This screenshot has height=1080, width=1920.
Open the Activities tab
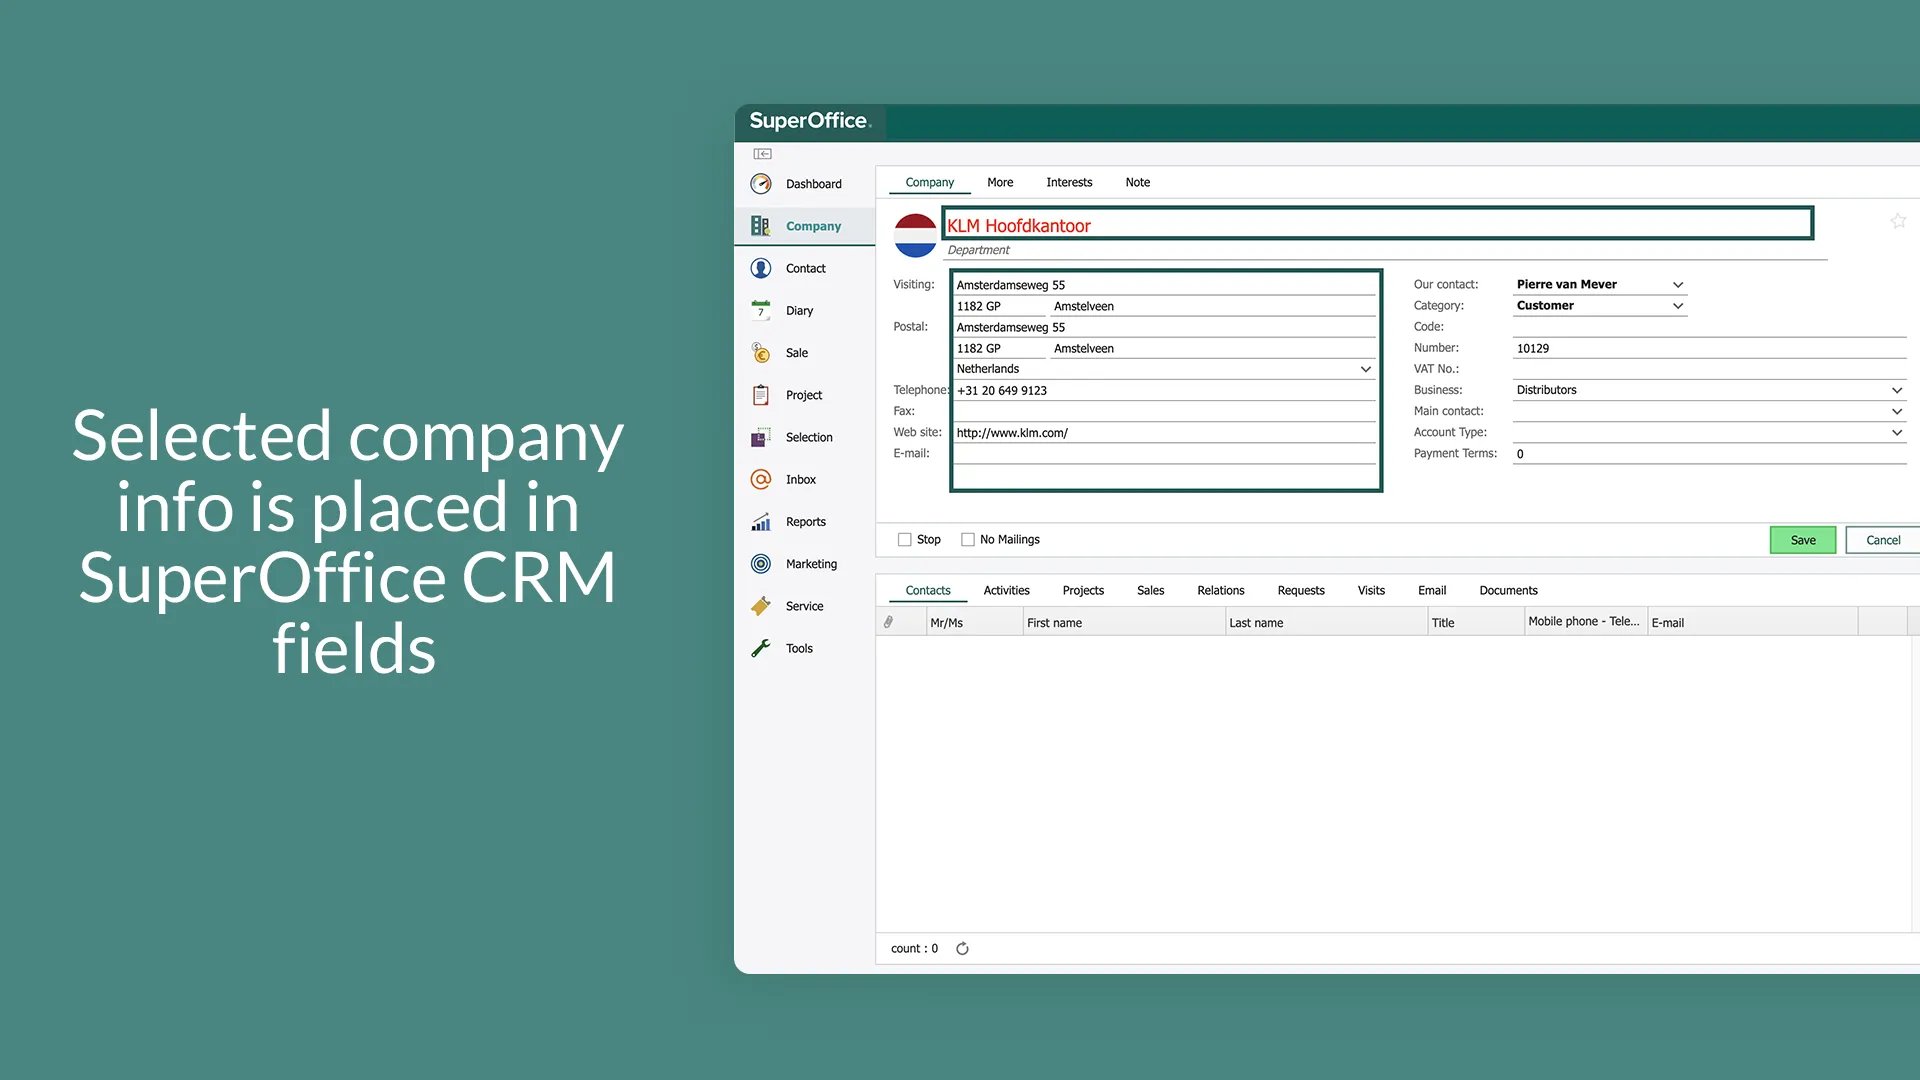click(x=1006, y=591)
